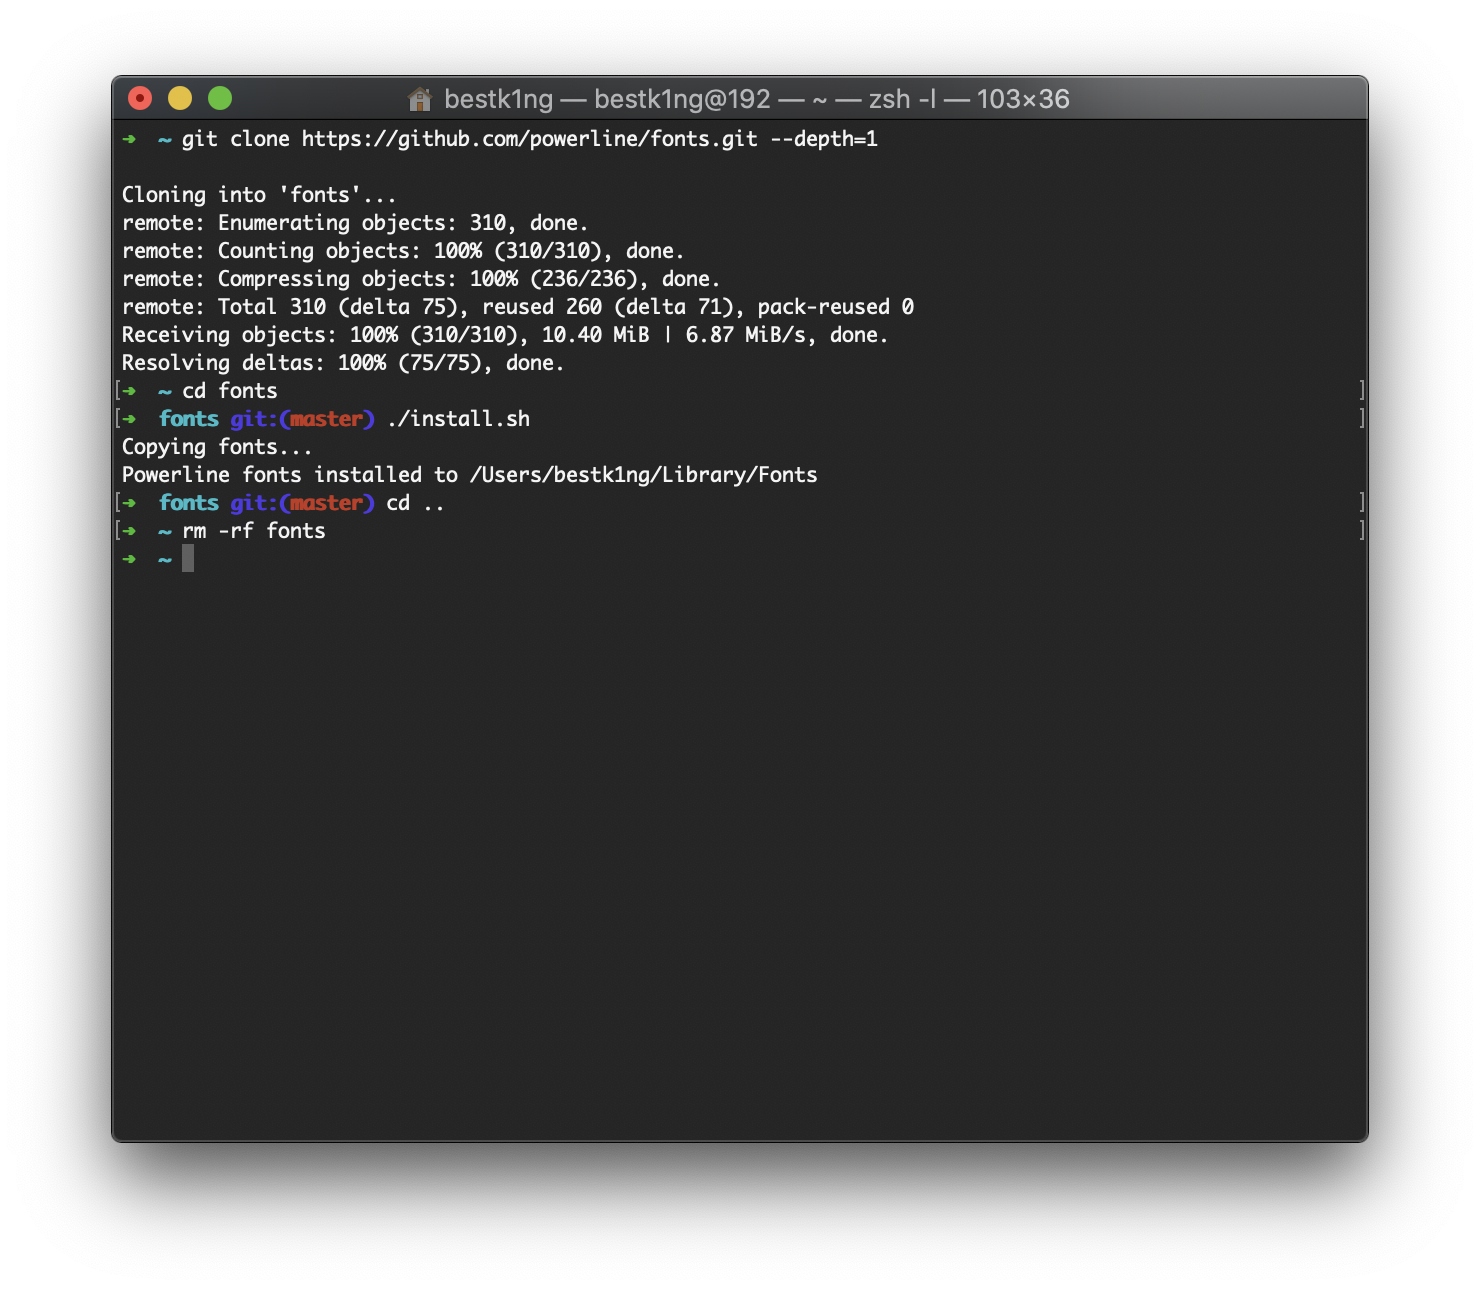Click the 'cd ..' command

[x=415, y=503]
